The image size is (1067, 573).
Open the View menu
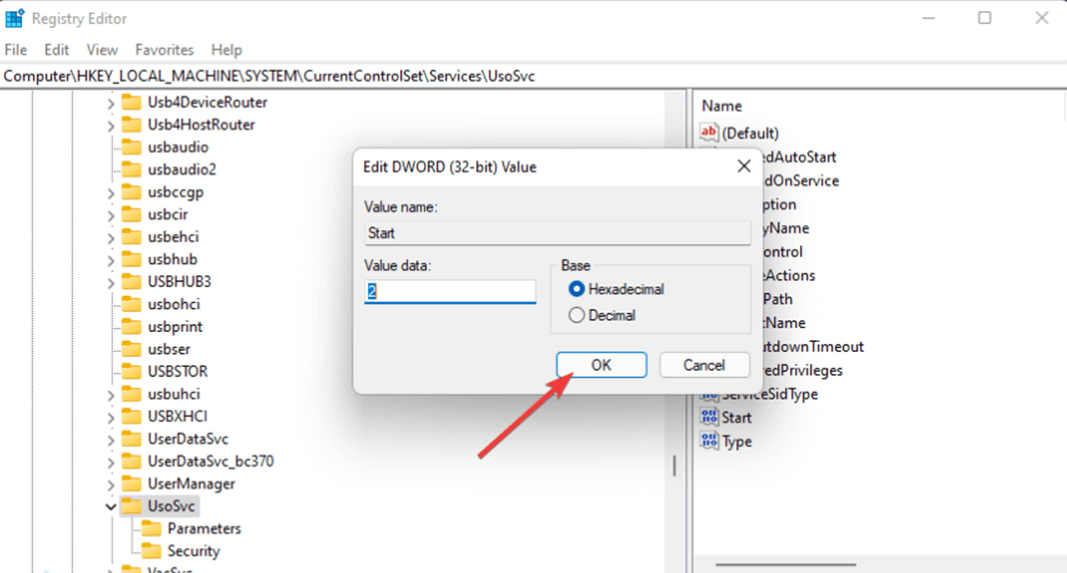[x=102, y=50]
